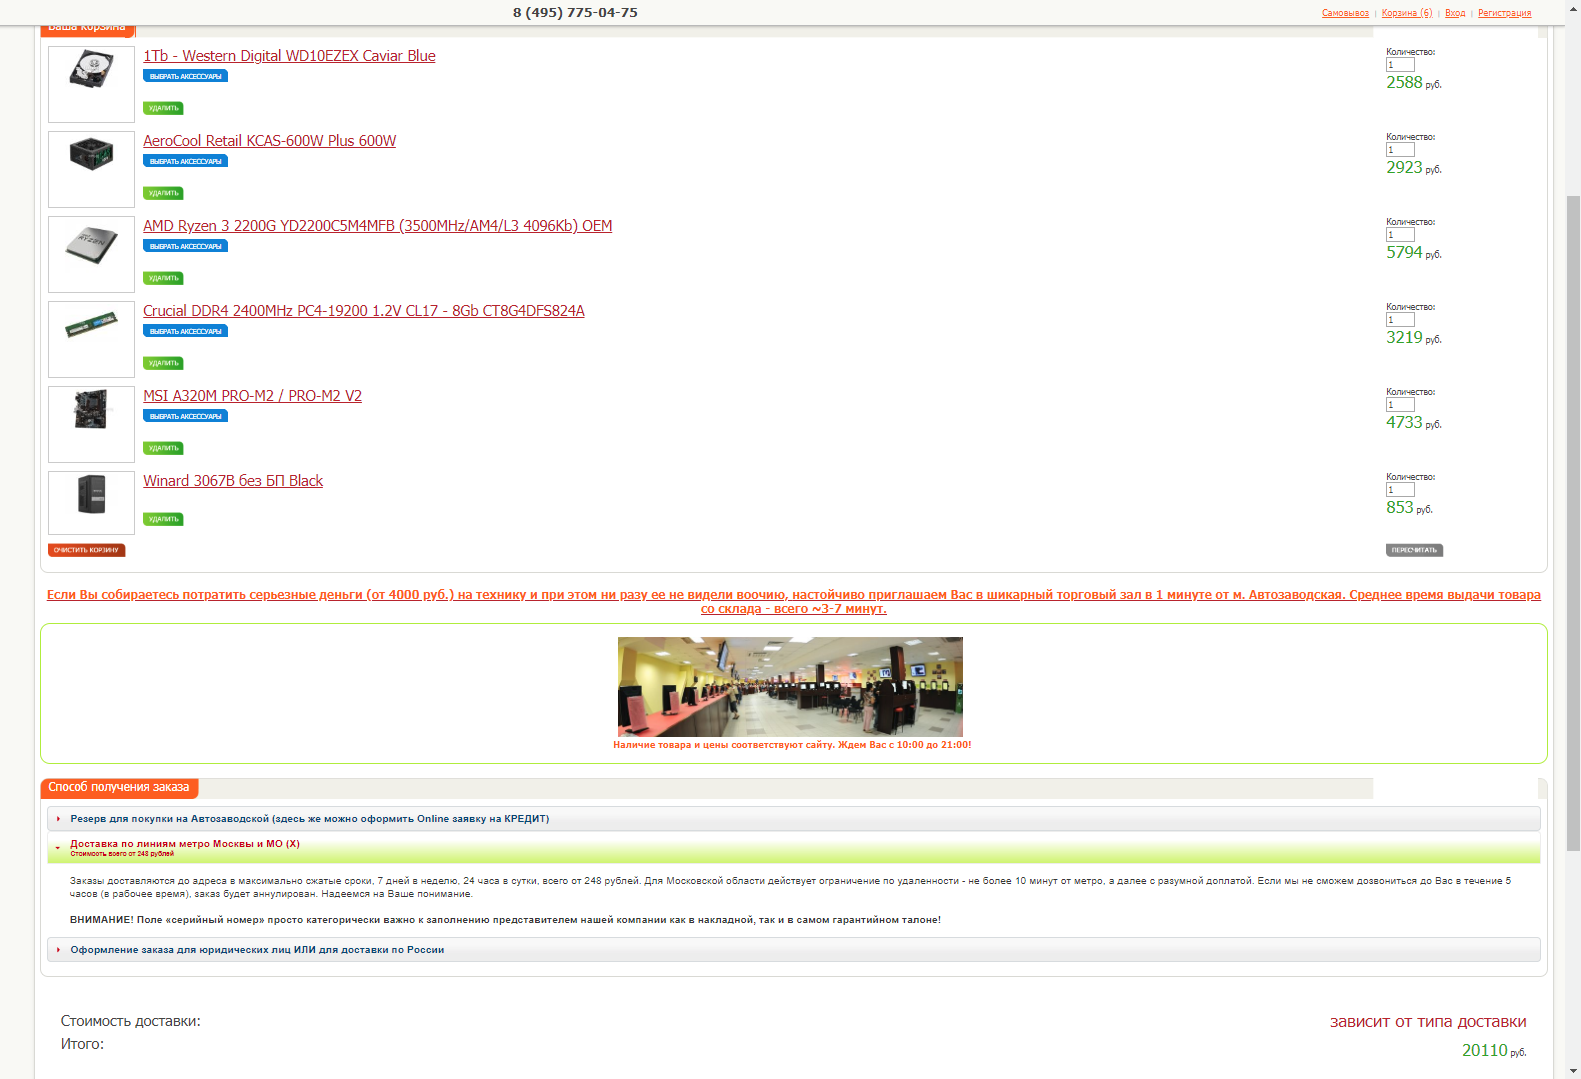
Task: Open the AeroCool Retail KCAS-600W product link
Action: point(269,141)
